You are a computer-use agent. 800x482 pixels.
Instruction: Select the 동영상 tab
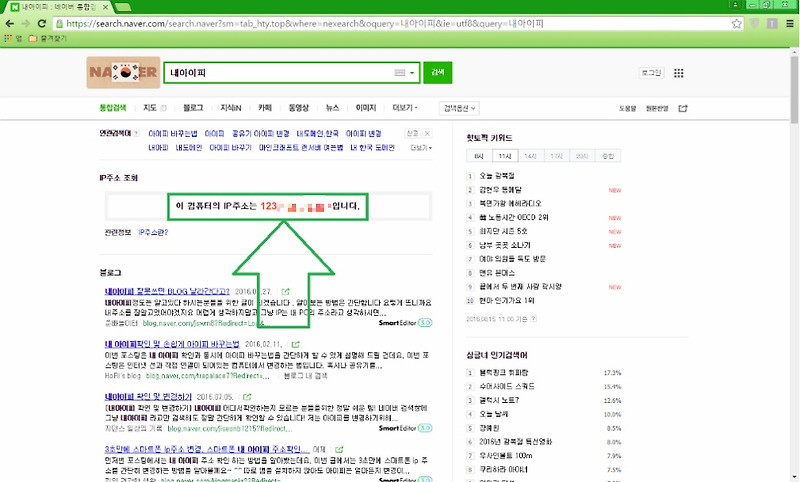298,108
